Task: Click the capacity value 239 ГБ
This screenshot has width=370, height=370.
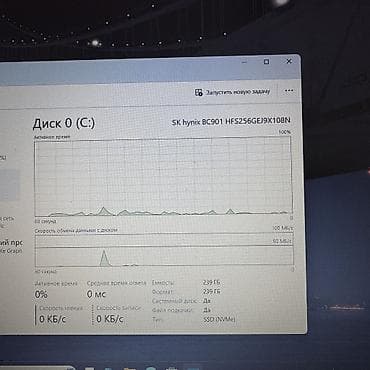Action: 211,283
